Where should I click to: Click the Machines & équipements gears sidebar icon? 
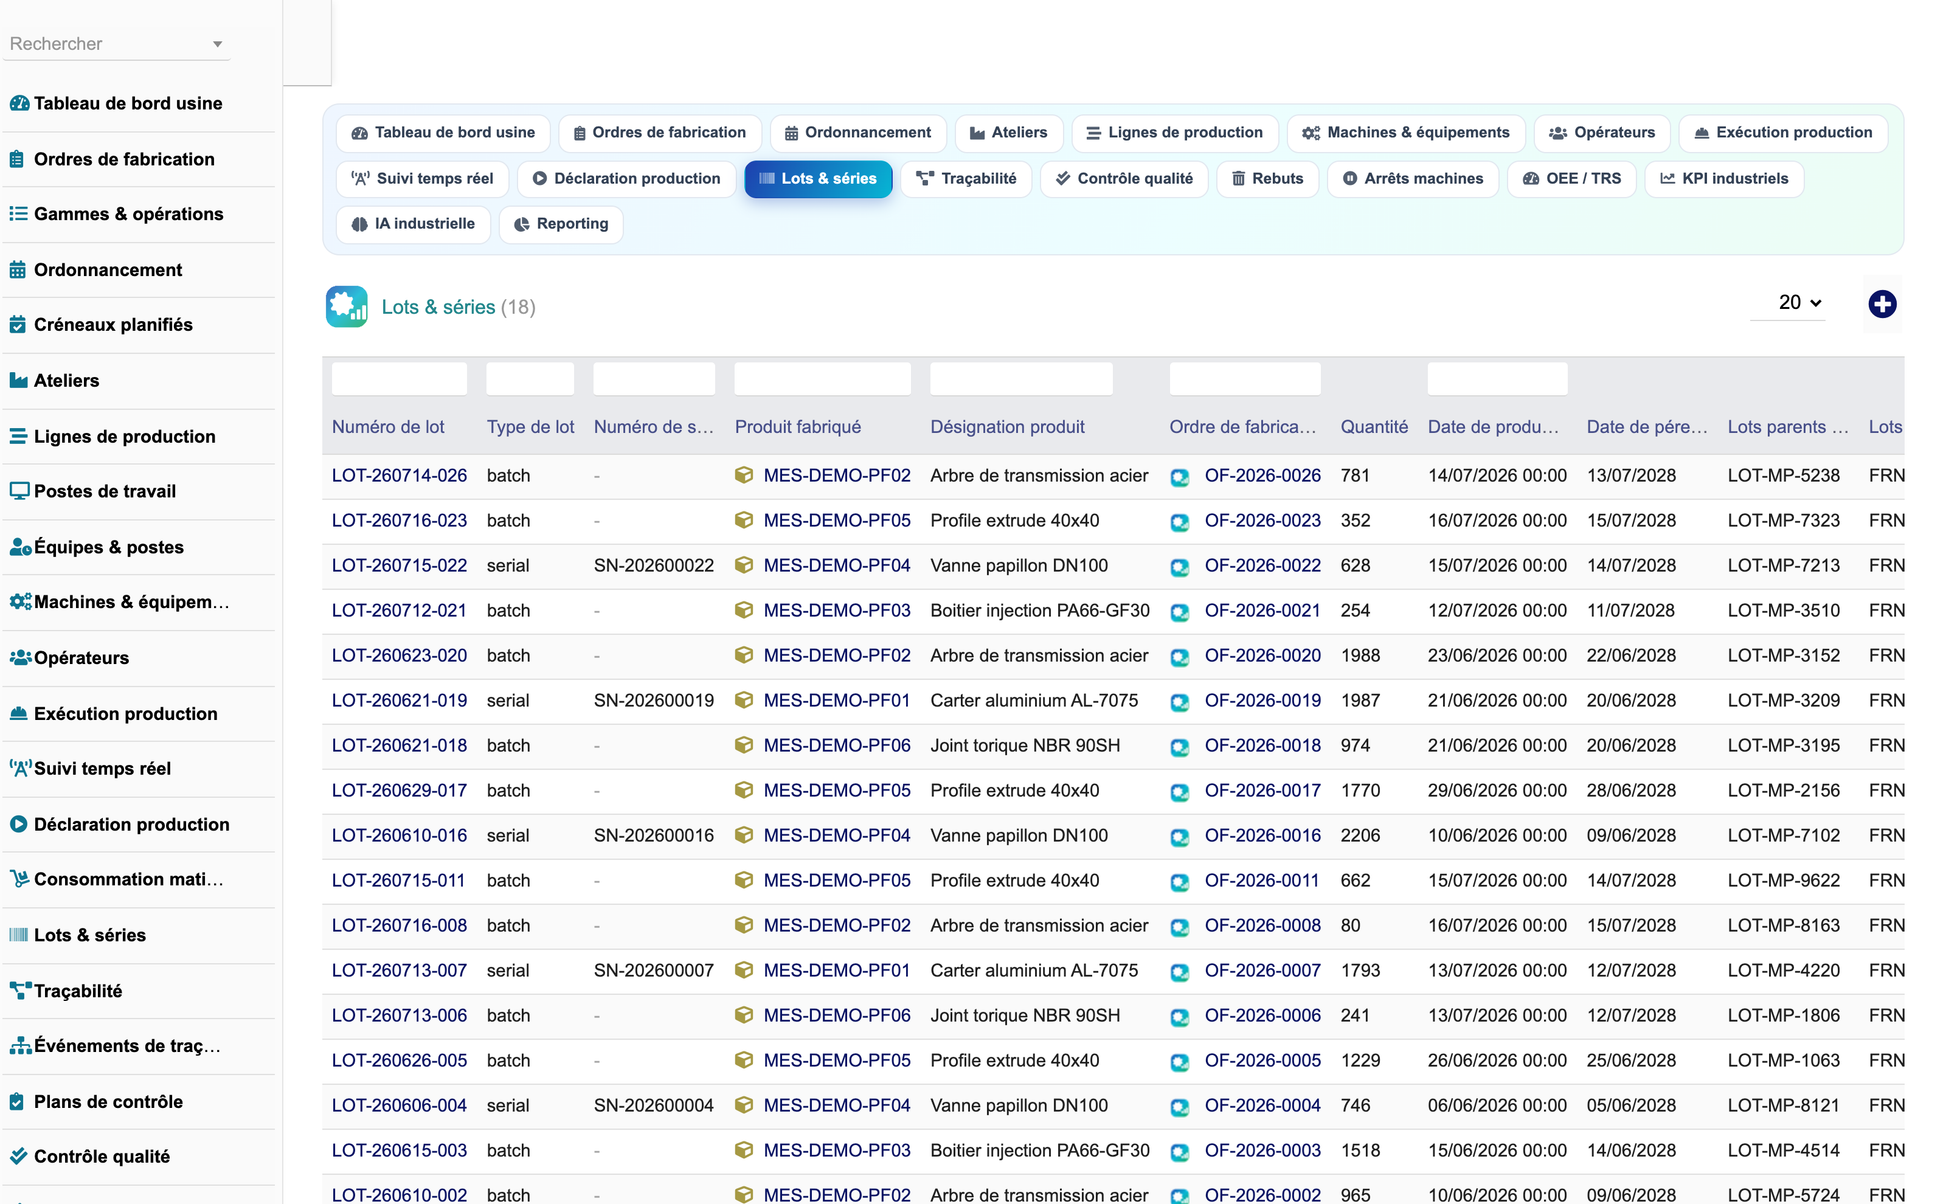click(x=20, y=602)
